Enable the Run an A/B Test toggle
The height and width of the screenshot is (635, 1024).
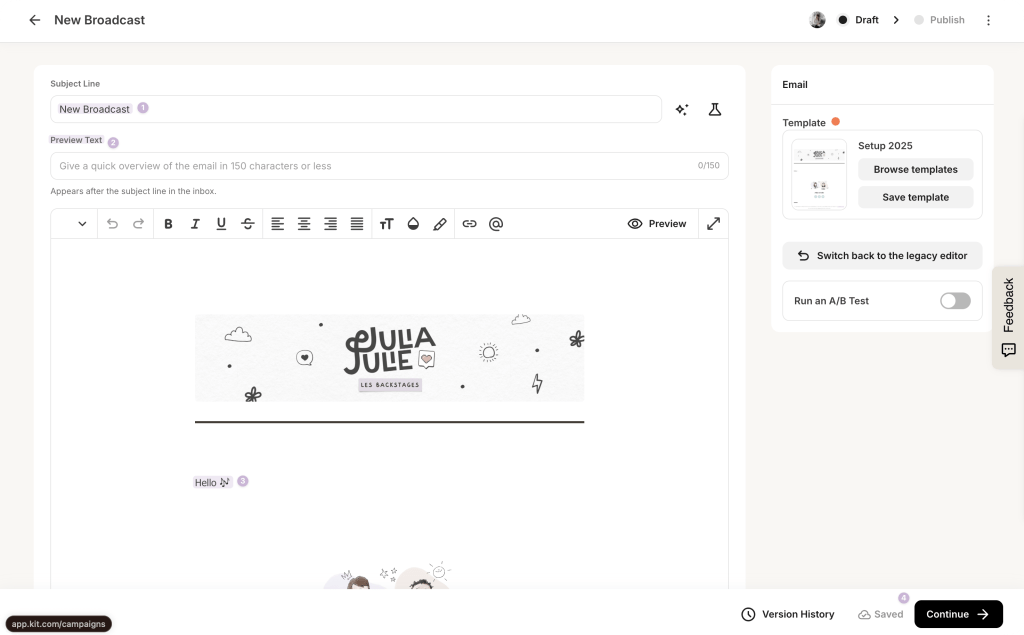click(955, 300)
